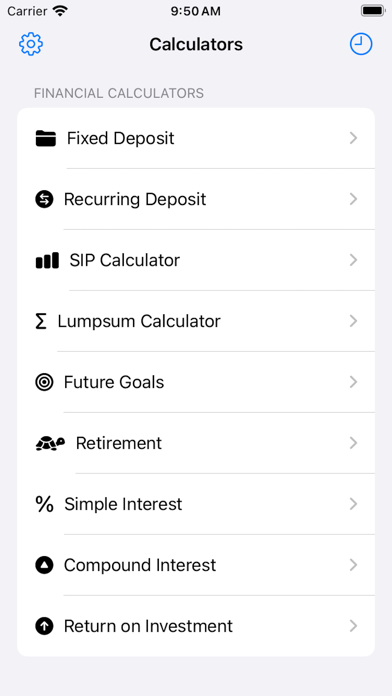The height and width of the screenshot is (696, 392).
Task: Tap the folder icon for Fixed Deposit
Action: coord(46,138)
